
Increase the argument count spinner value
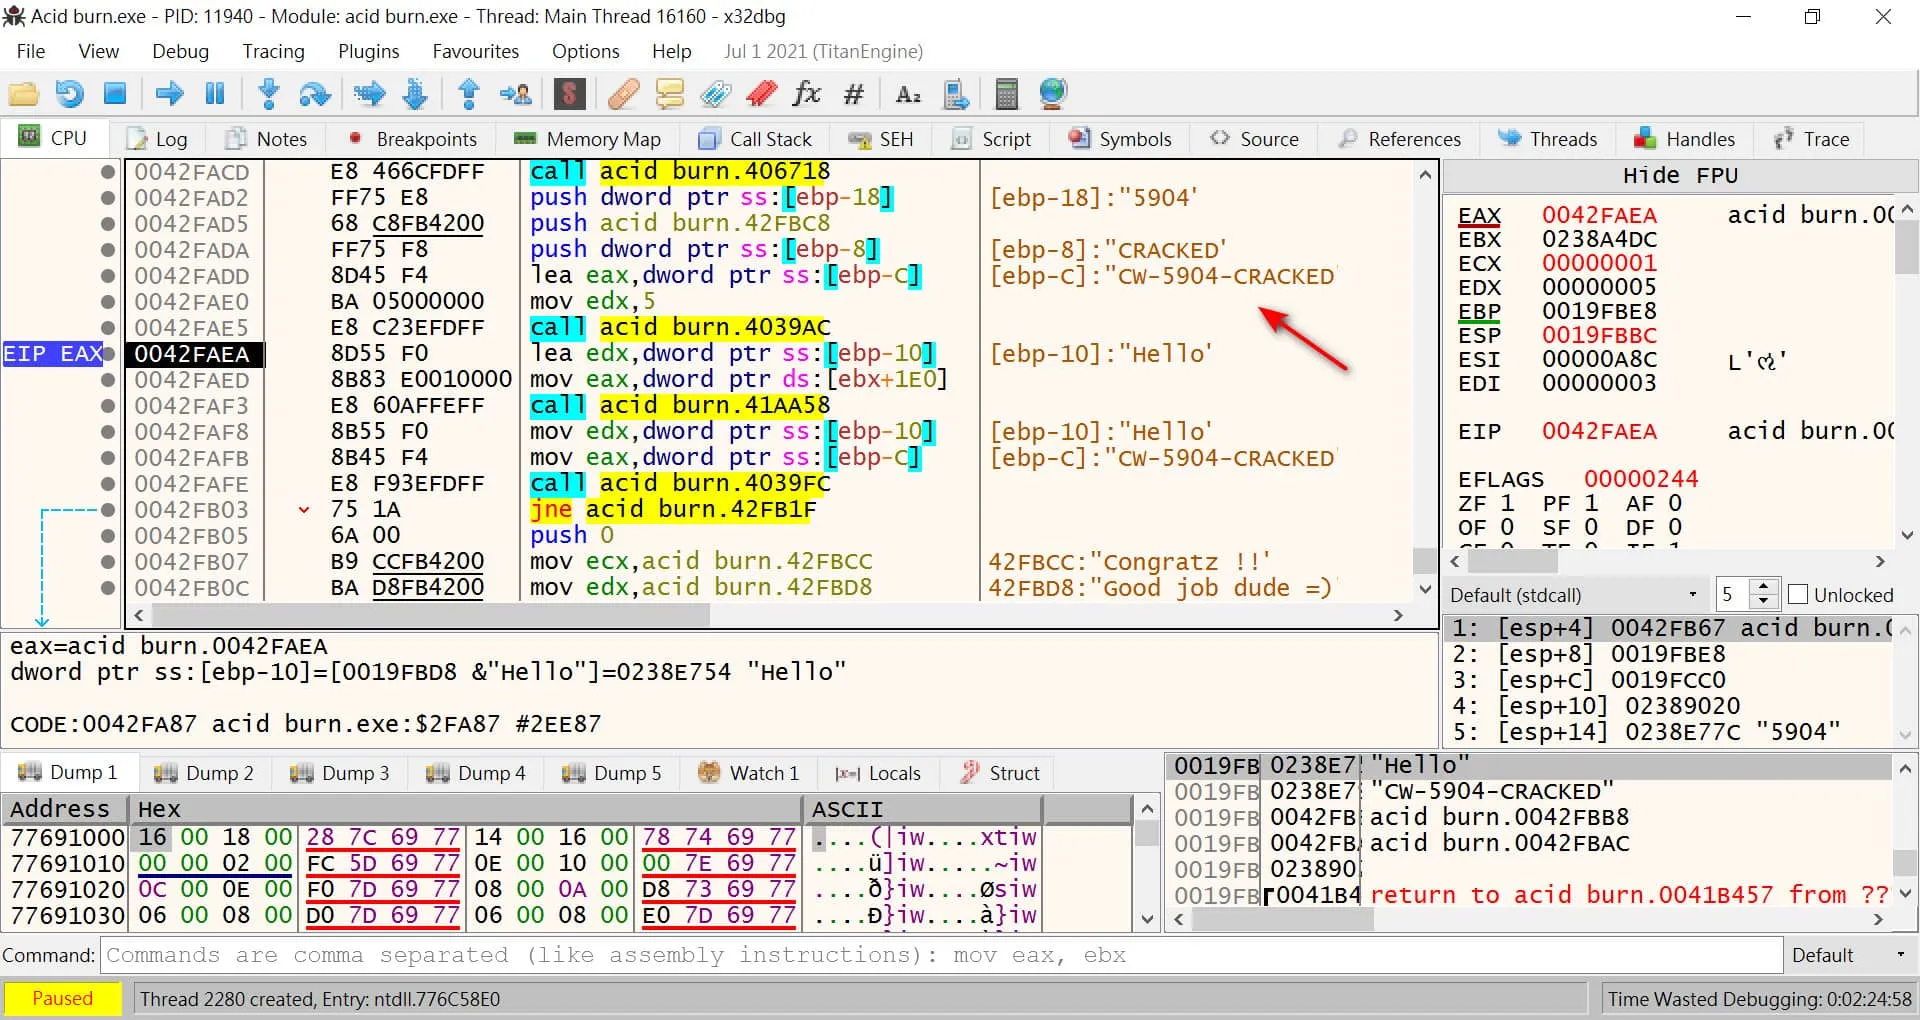(x=1764, y=588)
